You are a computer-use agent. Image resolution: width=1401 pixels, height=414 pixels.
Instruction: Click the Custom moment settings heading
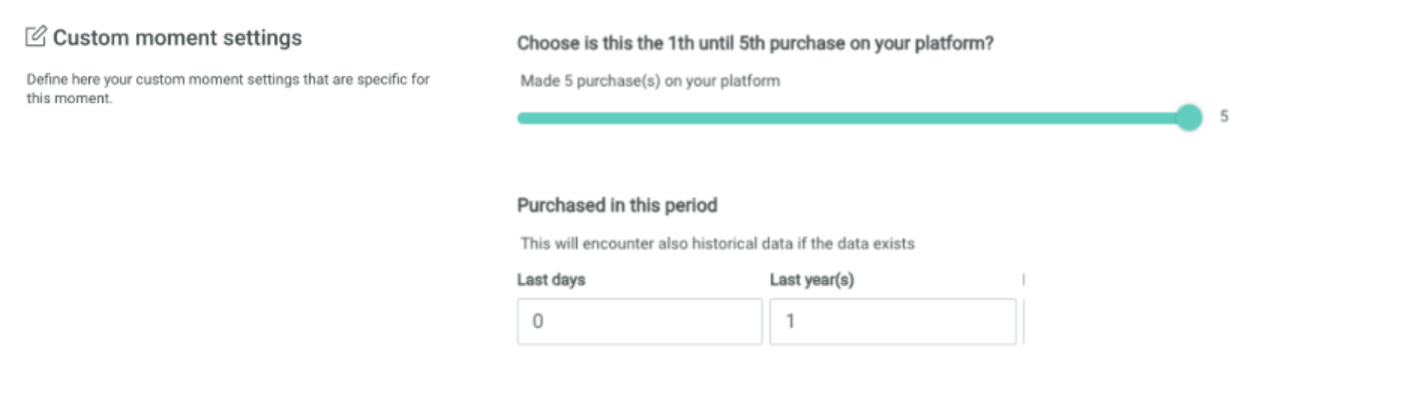point(177,38)
